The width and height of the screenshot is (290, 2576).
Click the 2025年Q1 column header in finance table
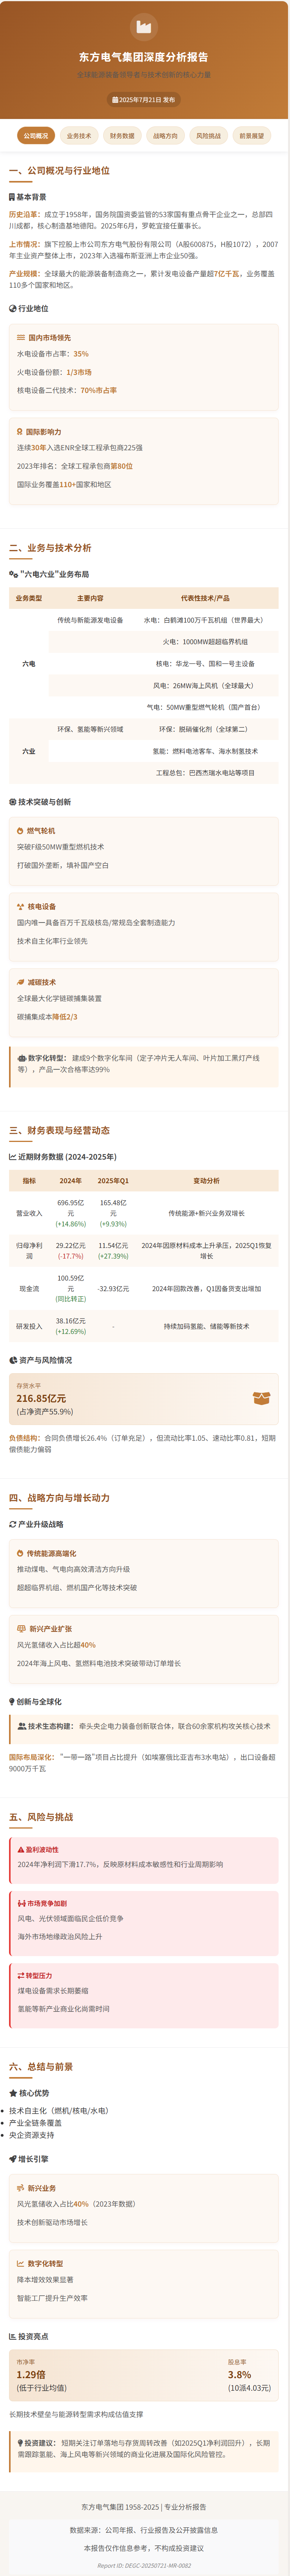(113, 1181)
